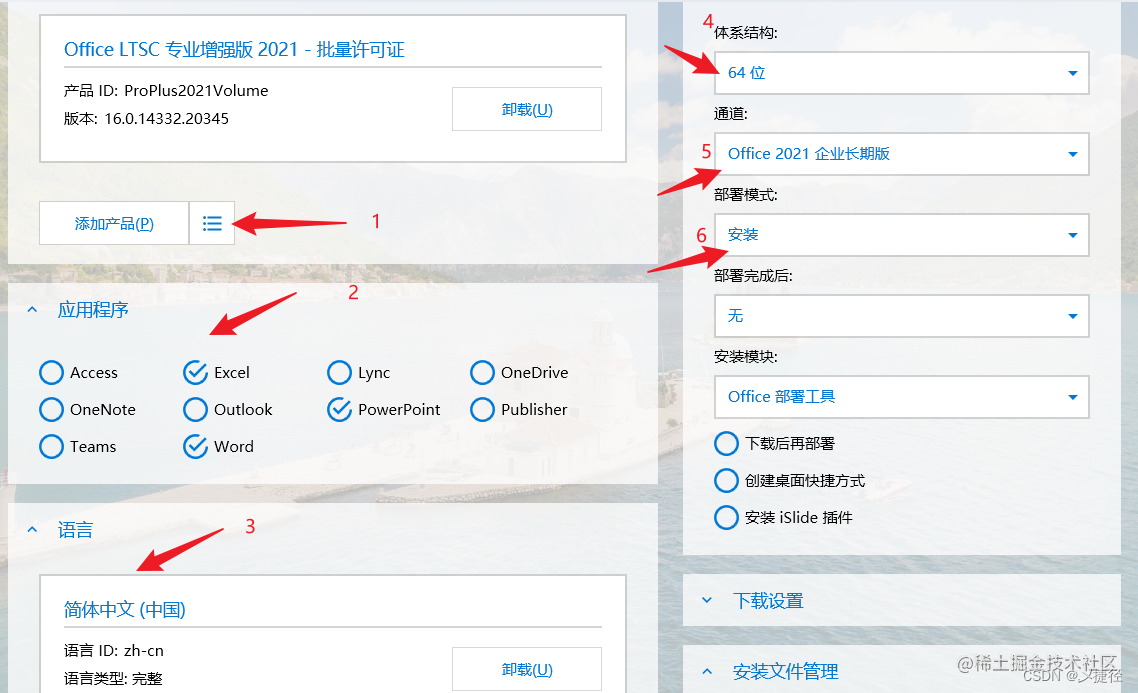Click the 添加产品(P) button
This screenshot has height=693, width=1138.
(x=114, y=224)
